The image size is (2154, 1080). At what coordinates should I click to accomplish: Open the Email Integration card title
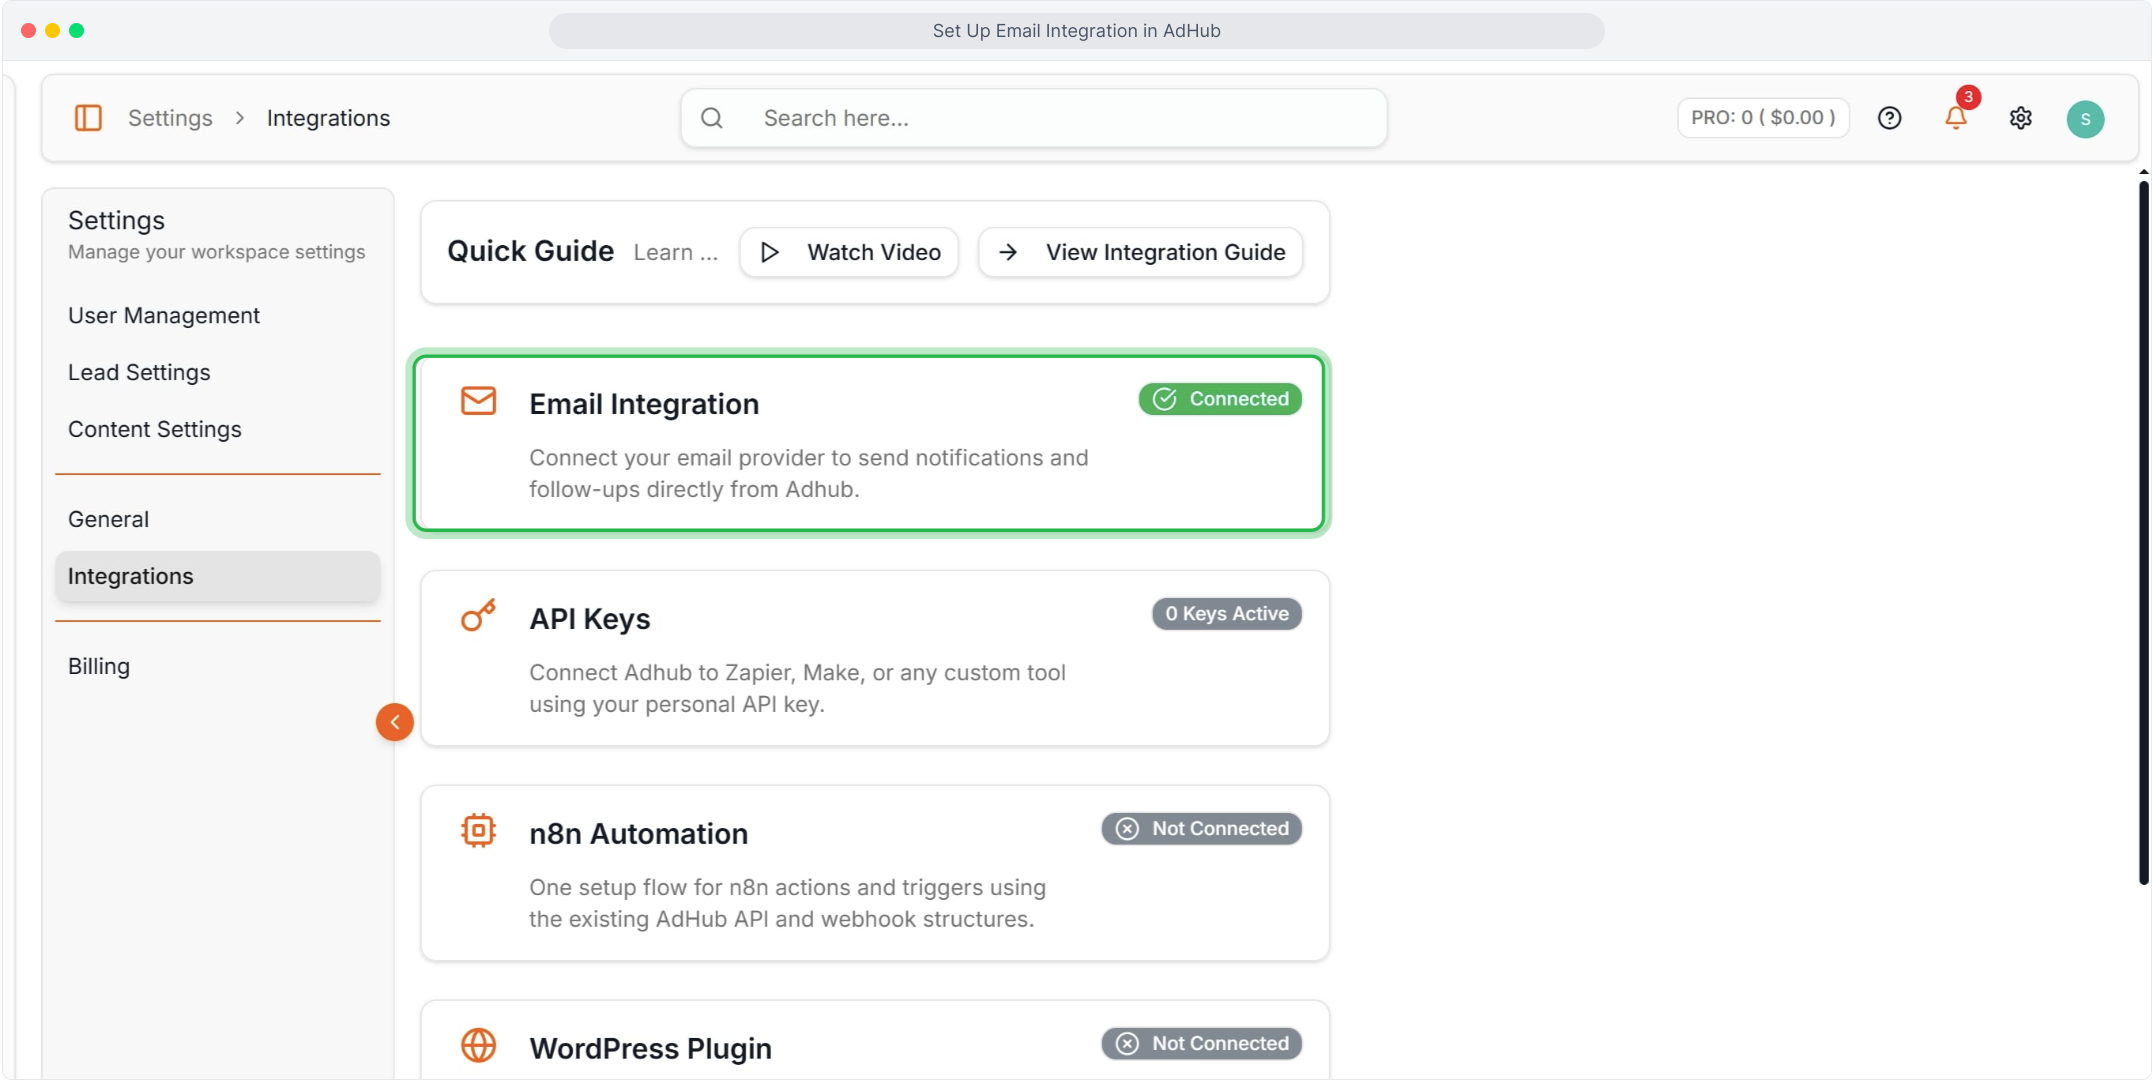[644, 404]
